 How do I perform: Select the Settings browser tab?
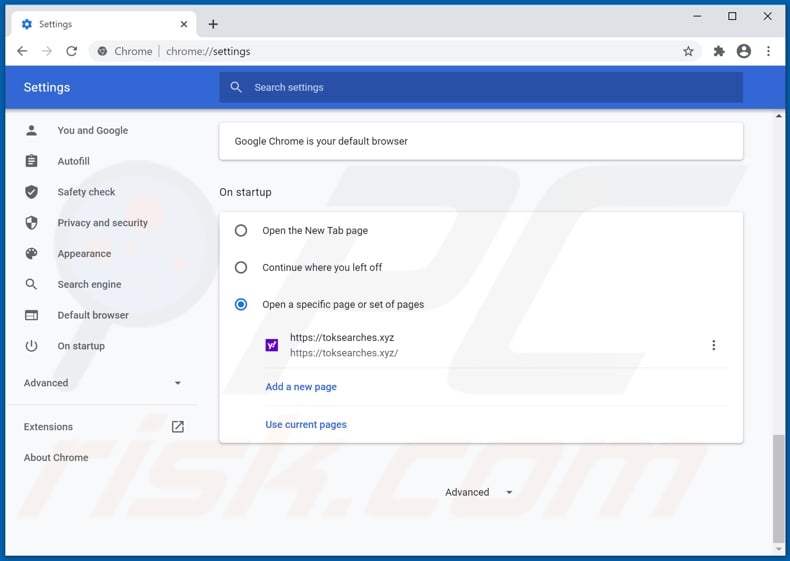click(104, 24)
